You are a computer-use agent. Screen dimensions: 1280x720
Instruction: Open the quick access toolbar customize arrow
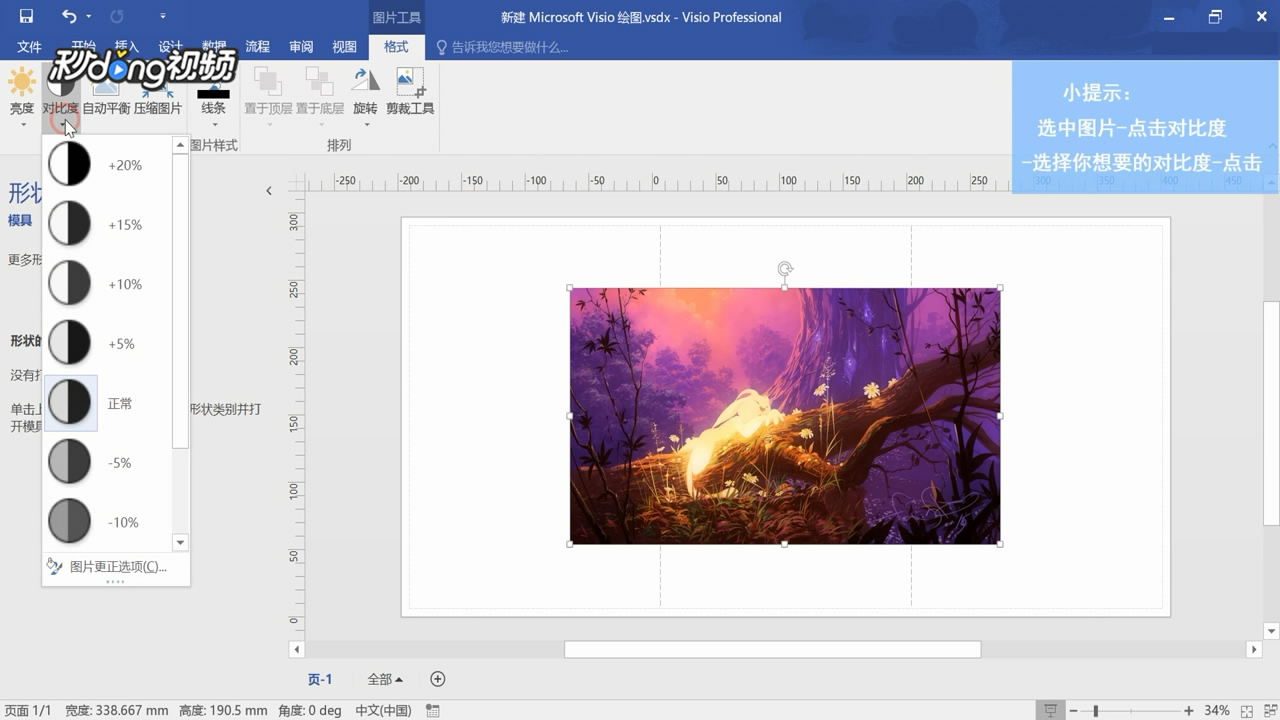[163, 16]
